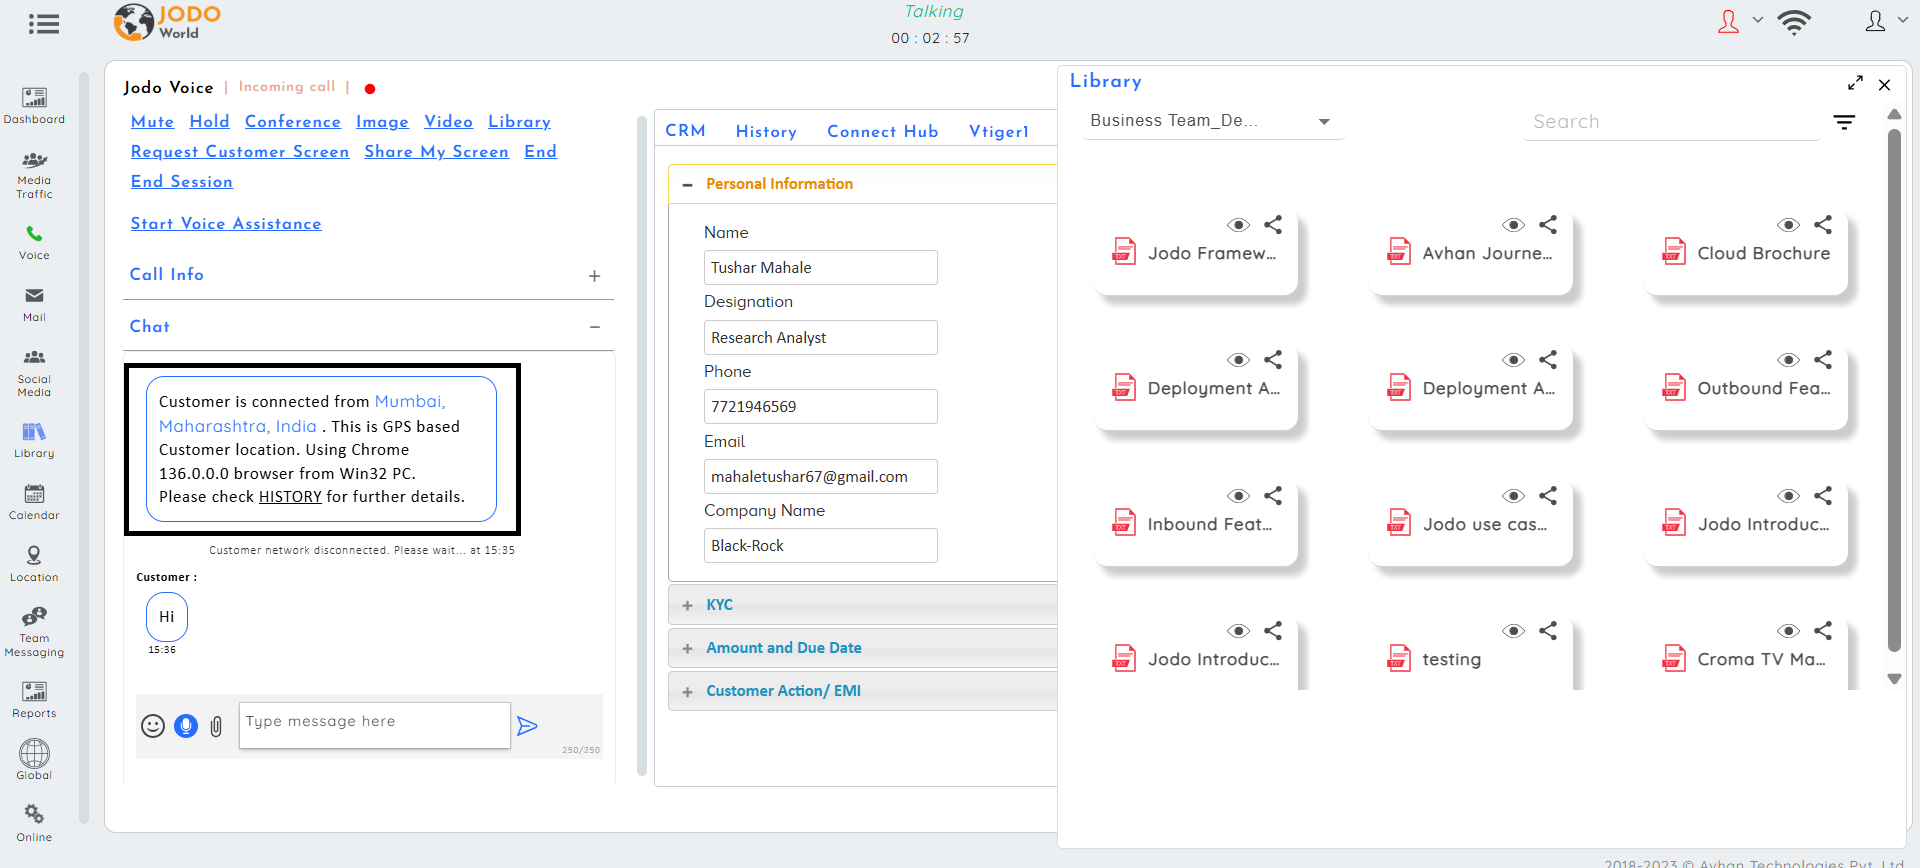This screenshot has height=868, width=1920.
Task: Click the Email input field
Action: tap(820, 477)
